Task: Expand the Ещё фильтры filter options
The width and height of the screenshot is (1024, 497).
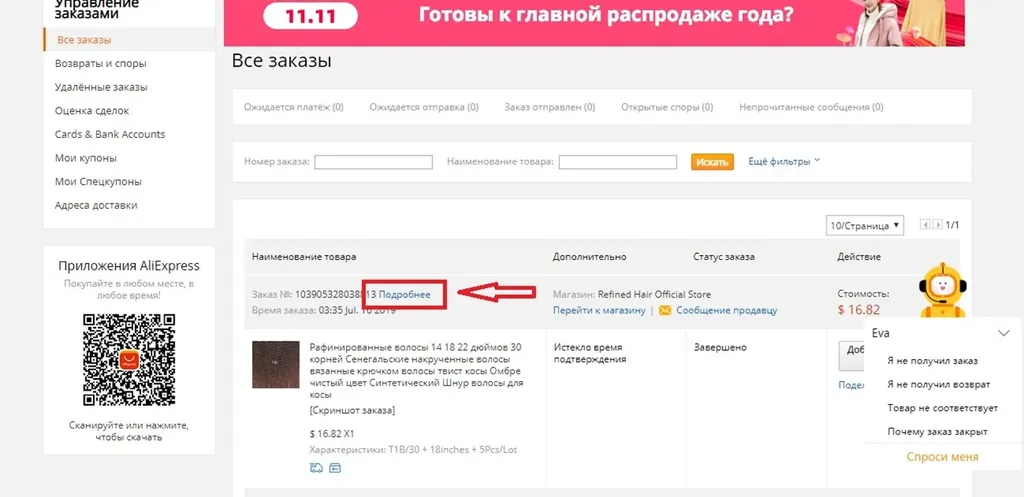Action: [784, 161]
